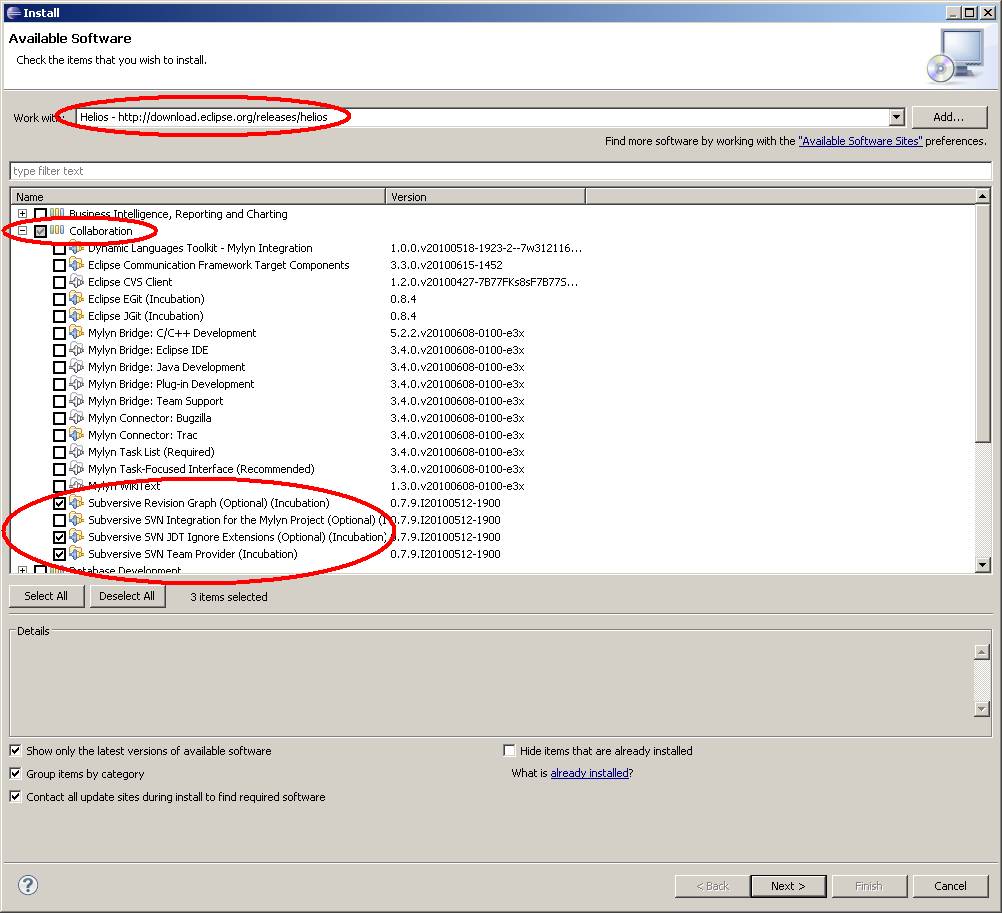Select the 'Eclipse JGit (Incubation)' row text
This screenshot has width=1002, height=913.
pyautogui.click(x=146, y=316)
